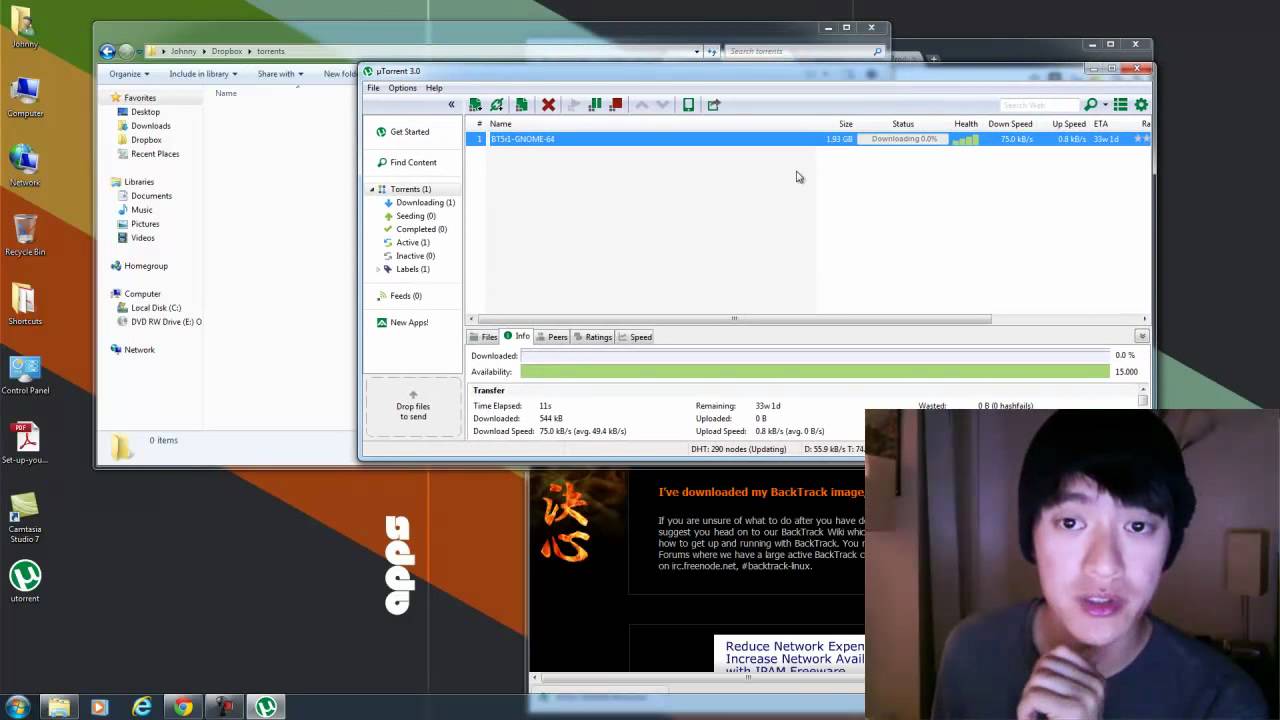Open Include in library dropdown
Viewport: 1280px width, 720px height.
click(203, 74)
